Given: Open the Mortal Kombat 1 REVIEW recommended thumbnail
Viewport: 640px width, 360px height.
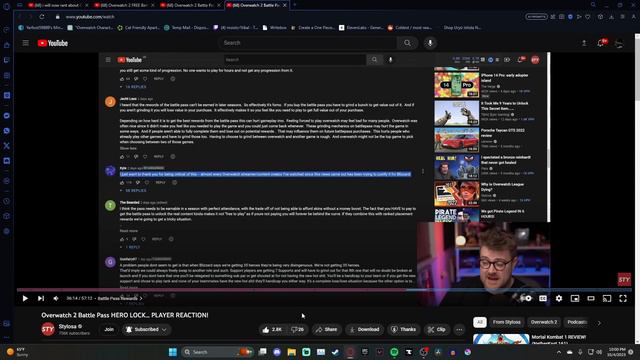Looking at the screenshot, I should (x=501, y=339).
